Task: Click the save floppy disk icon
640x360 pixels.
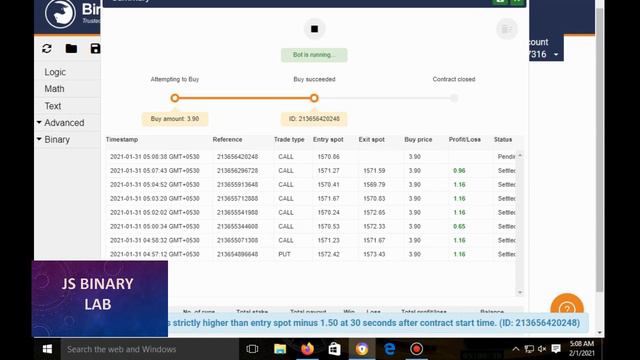Action: (95, 49)
